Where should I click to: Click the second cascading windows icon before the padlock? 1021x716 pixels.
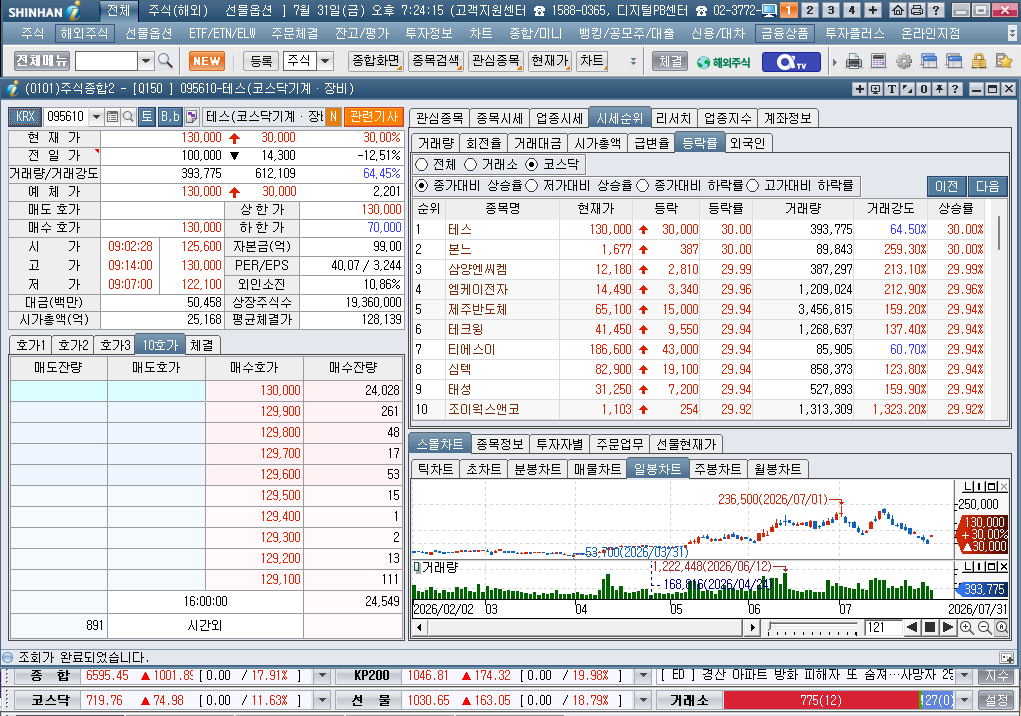point(953,62)
